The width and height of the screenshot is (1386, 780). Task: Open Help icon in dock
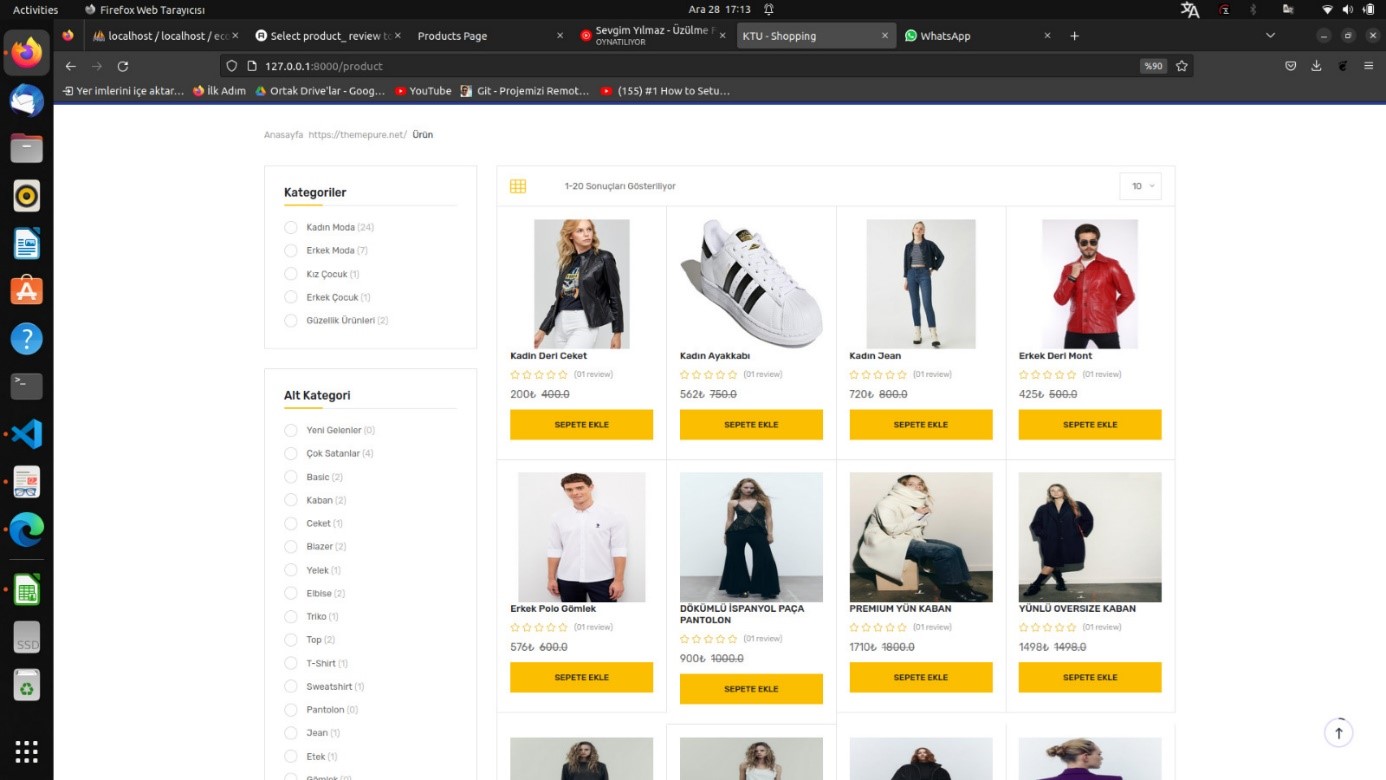(x=27, y=339)
